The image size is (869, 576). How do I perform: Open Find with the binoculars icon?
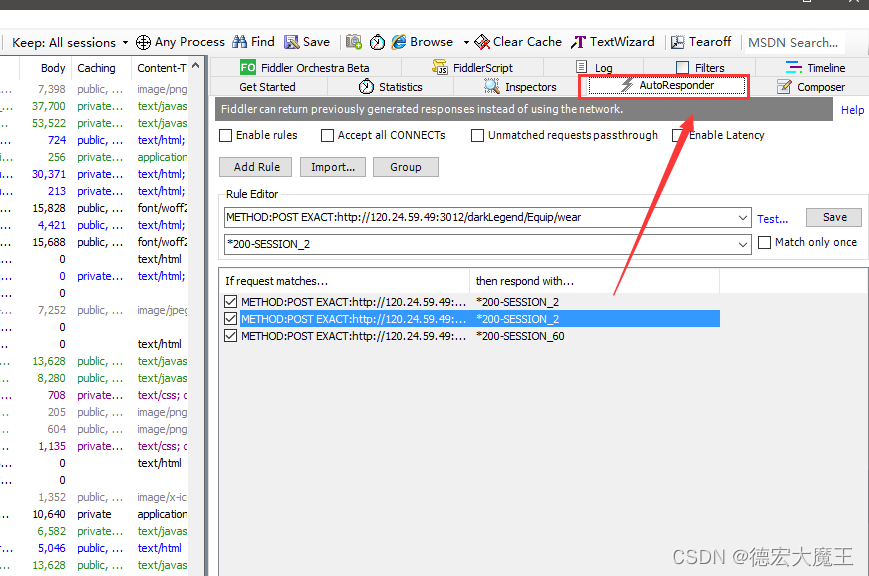click(239, 42)
